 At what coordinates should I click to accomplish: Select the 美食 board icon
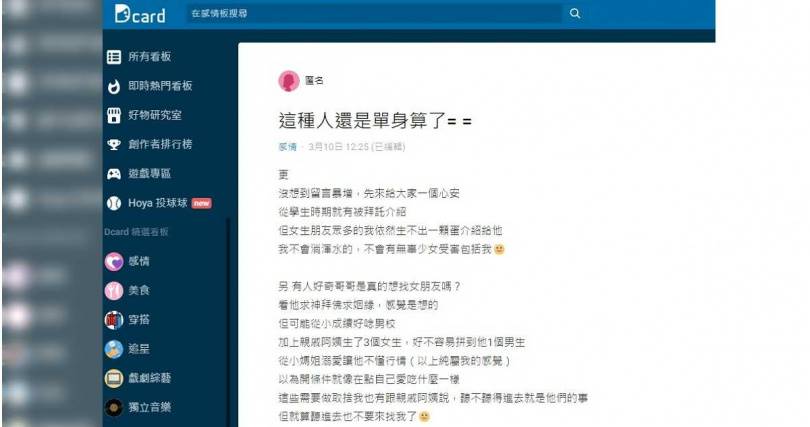click(114, 291)
